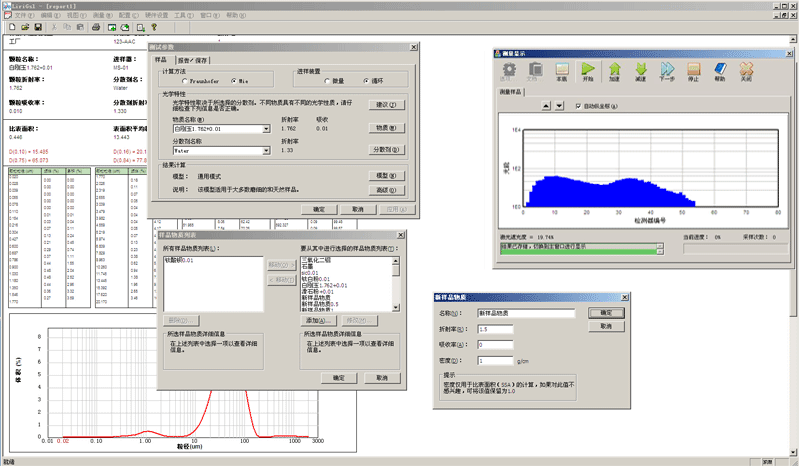Click the 高级 (Advanced) button
The height and width of the screenshot is (466, 800).
click(386, 188)
